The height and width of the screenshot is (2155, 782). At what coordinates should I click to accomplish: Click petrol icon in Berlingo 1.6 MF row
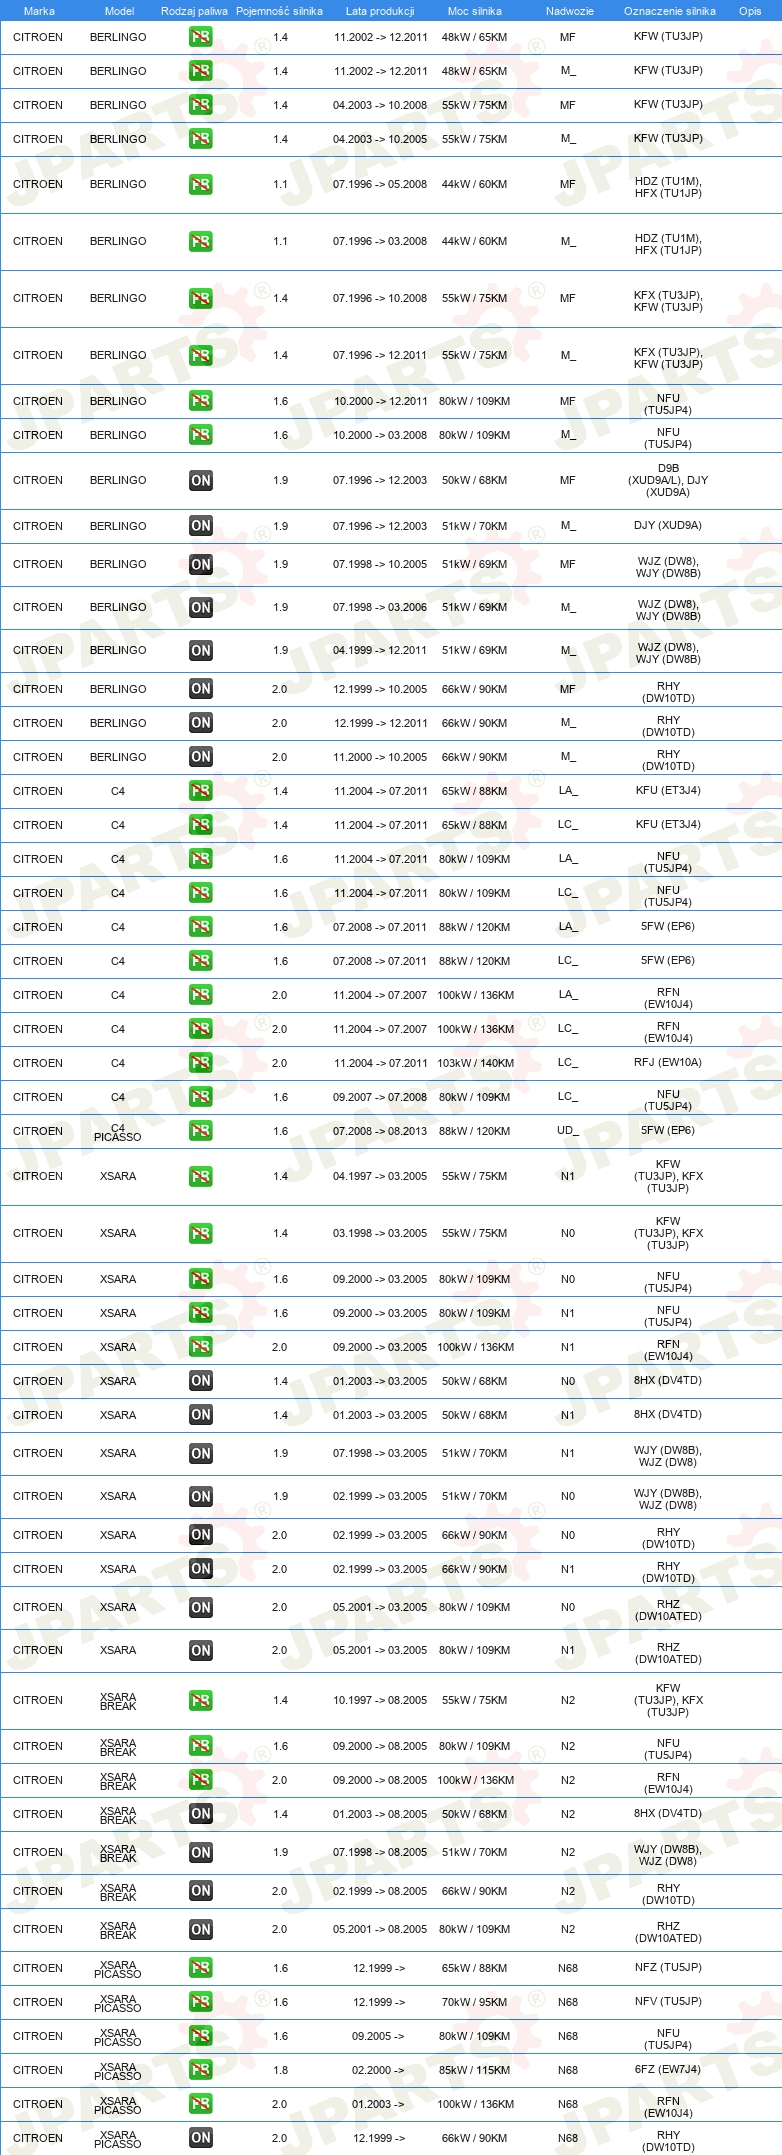coord(201,401)
